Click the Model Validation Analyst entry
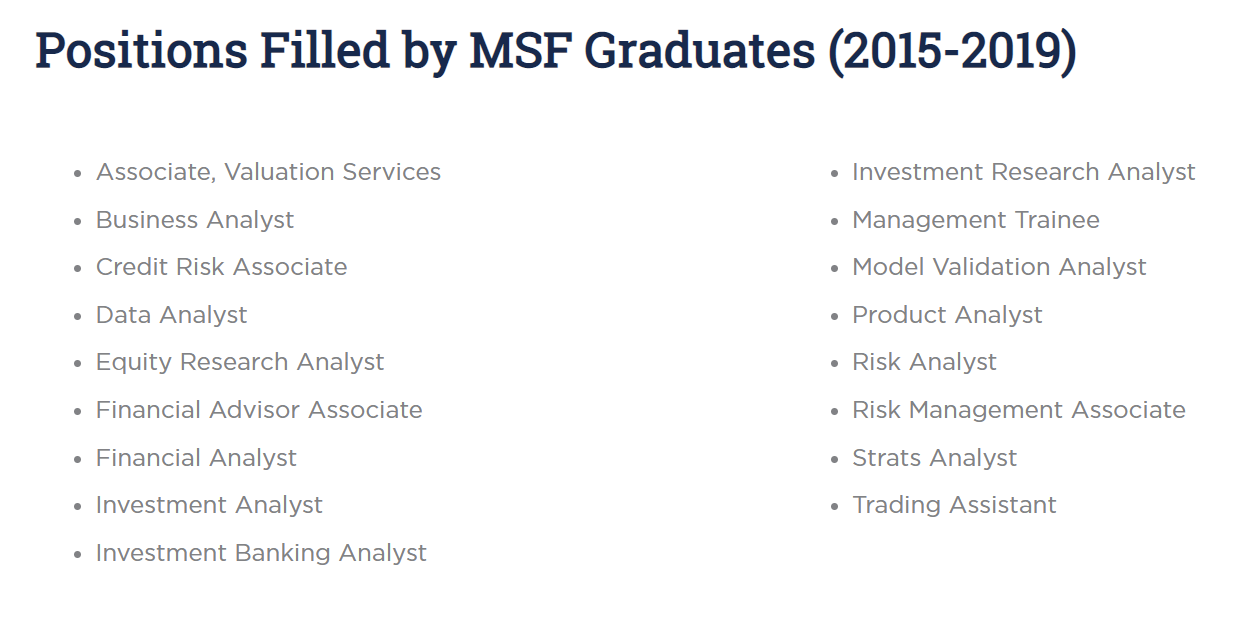1236x621 pixels. click(x=999, y=267)
